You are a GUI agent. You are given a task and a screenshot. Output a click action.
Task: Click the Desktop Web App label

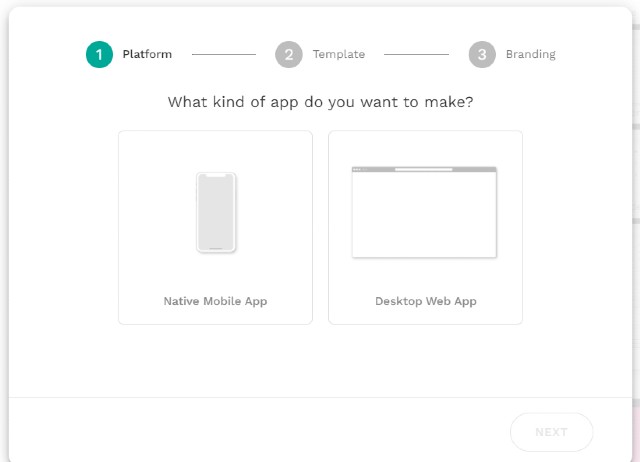point(426,301)
